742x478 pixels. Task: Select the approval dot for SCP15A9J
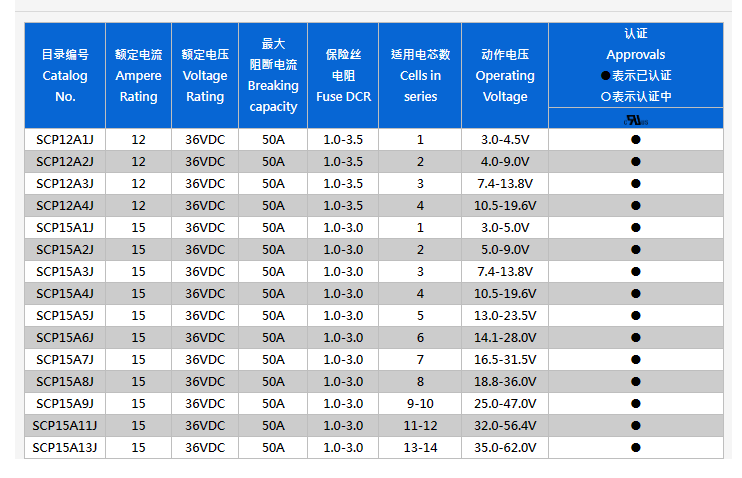point(635,404)
